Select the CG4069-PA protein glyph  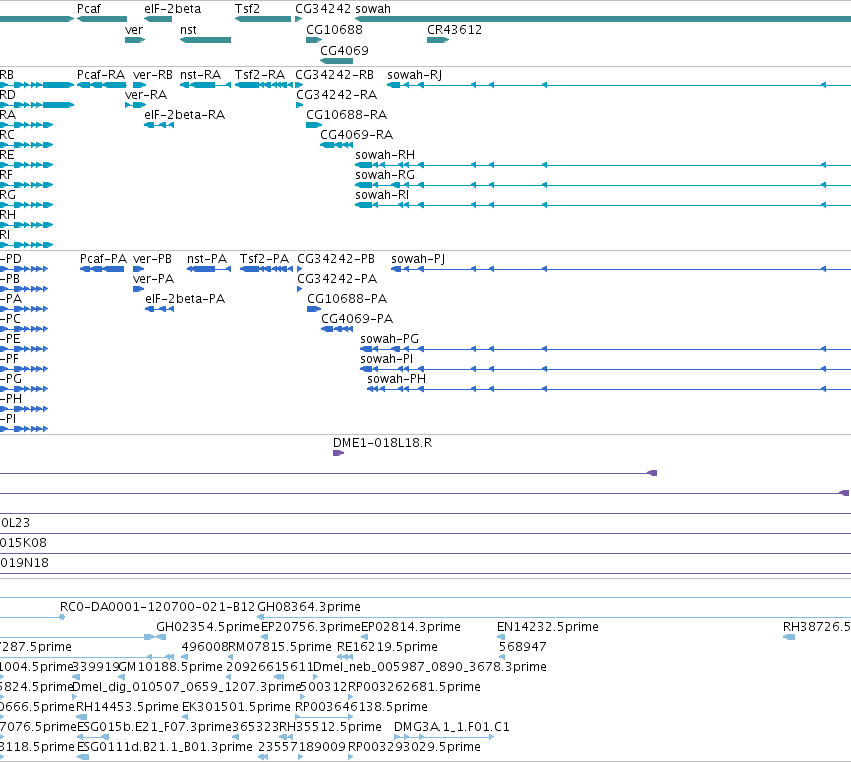pyautogui.click(x=337, y=329)
